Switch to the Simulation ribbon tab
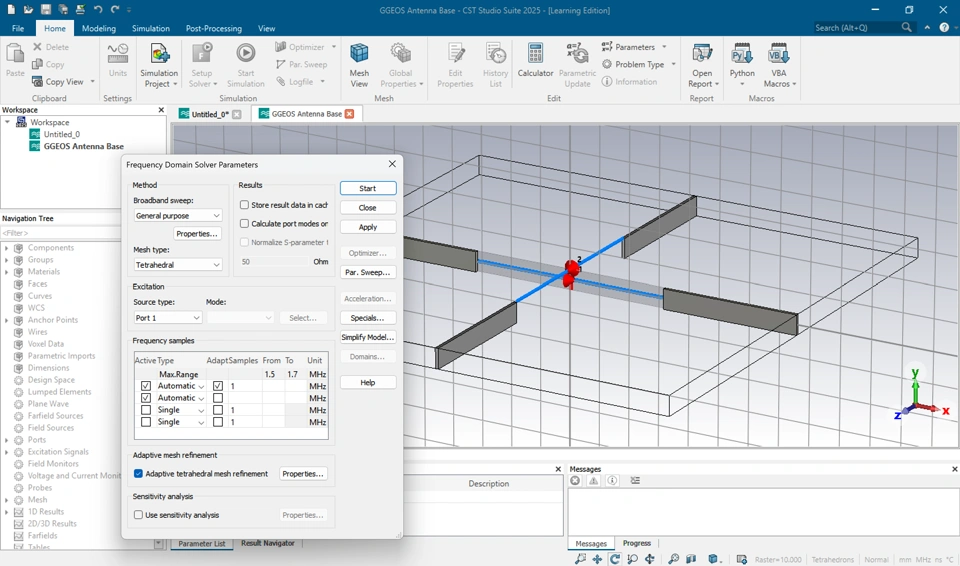The image size is (960, 566). point(151,28)
